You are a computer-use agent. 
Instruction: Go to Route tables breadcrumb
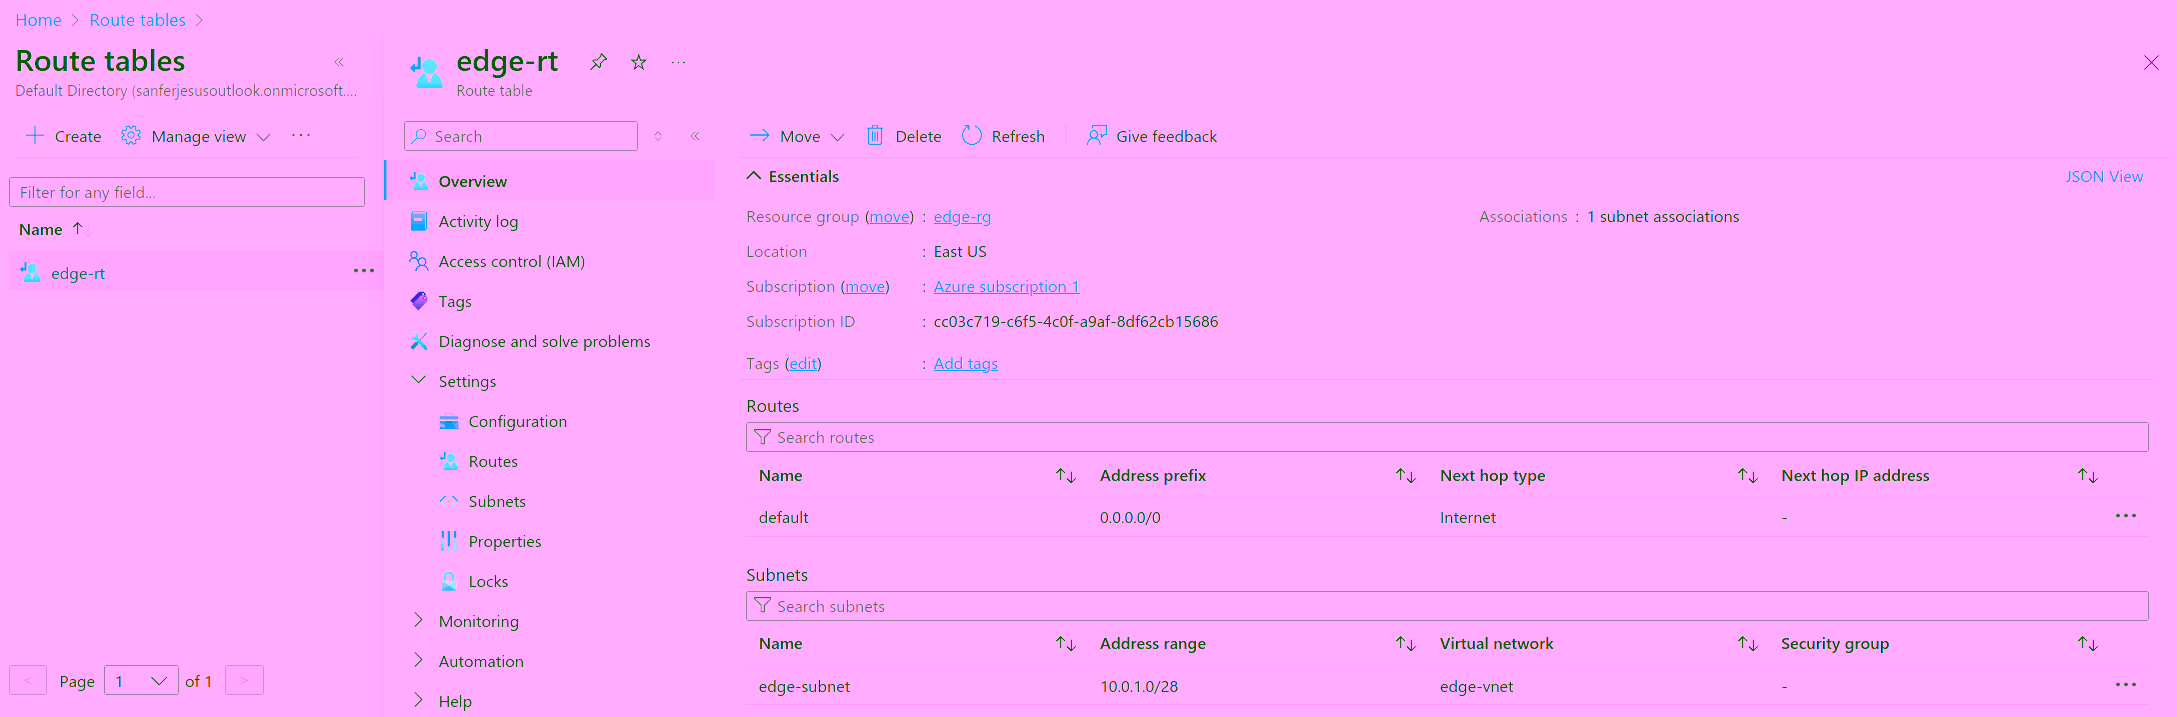click(137, 20)
